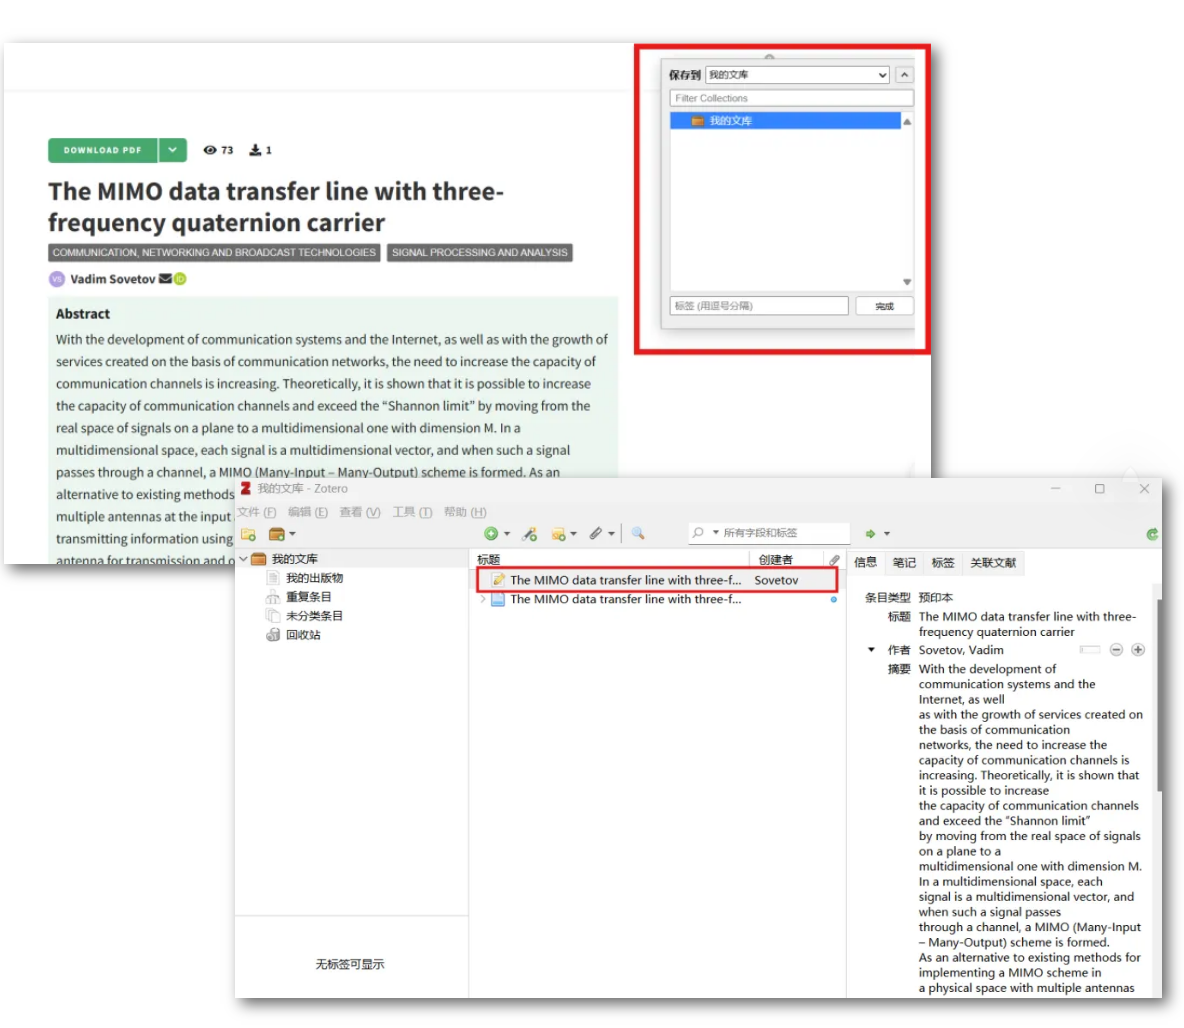The image size is (1184, 1028).
Task: Expand the second MIMO item row
Action: 483,599
